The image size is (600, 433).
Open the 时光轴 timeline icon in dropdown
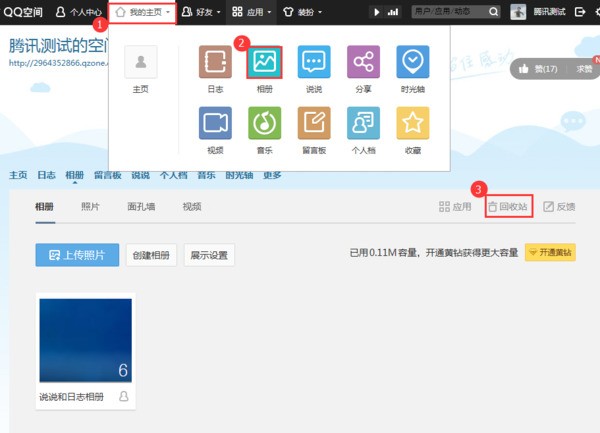[412, 62]
